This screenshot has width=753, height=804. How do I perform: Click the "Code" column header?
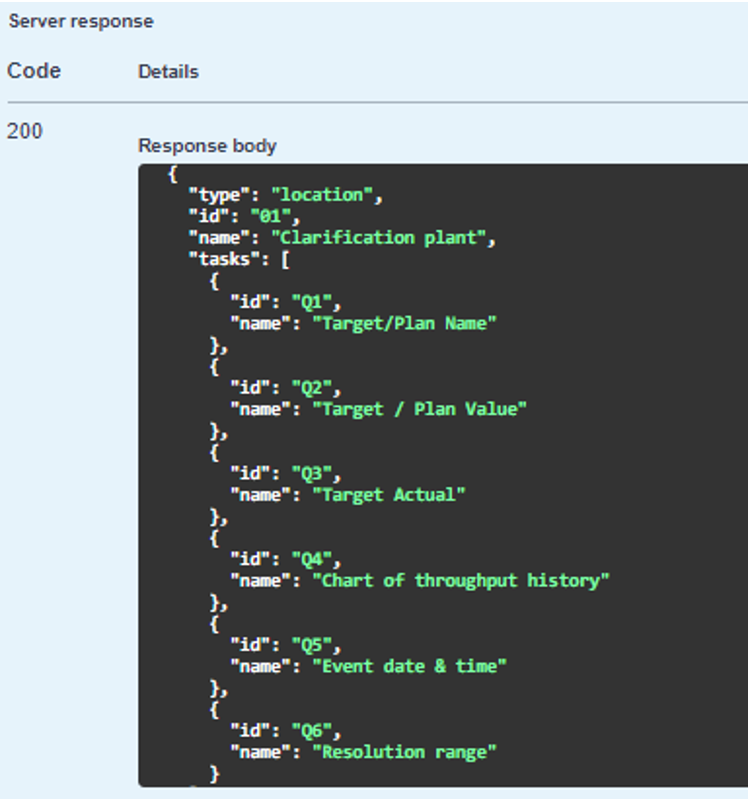coord(34,71)
